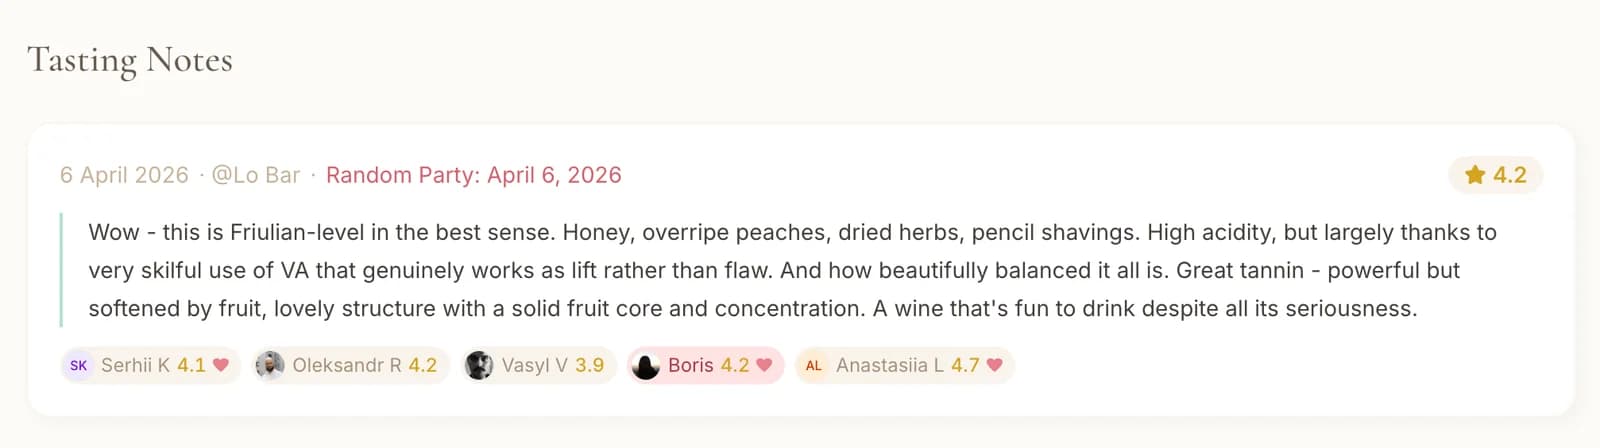The height and width of the screenshot is (448, 1600).
Task: Click the heart beside Boris's 4.2 rating
Action: click(764, 365)
